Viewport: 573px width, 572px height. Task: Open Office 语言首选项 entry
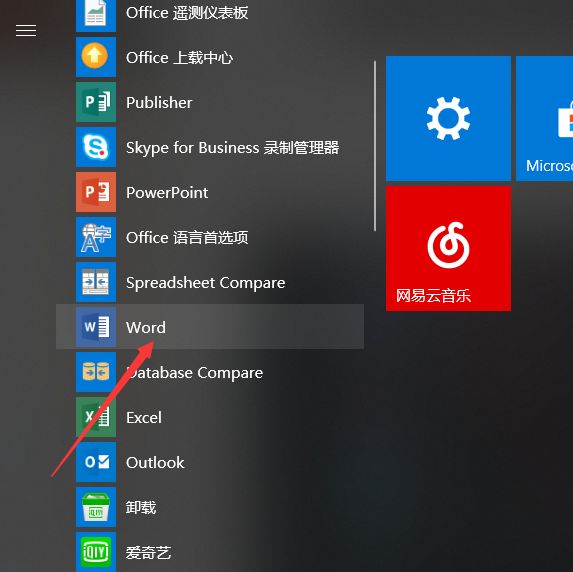[187, 238]
